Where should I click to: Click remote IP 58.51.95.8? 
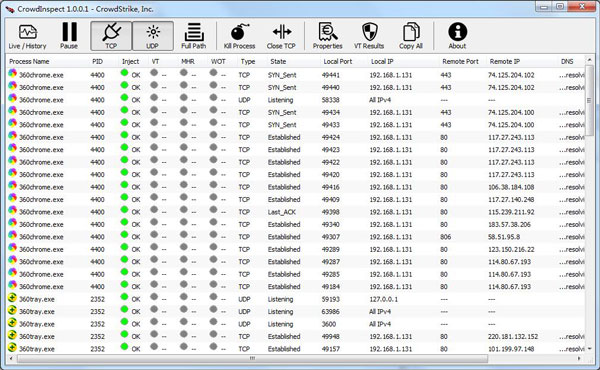coord(504,237)
